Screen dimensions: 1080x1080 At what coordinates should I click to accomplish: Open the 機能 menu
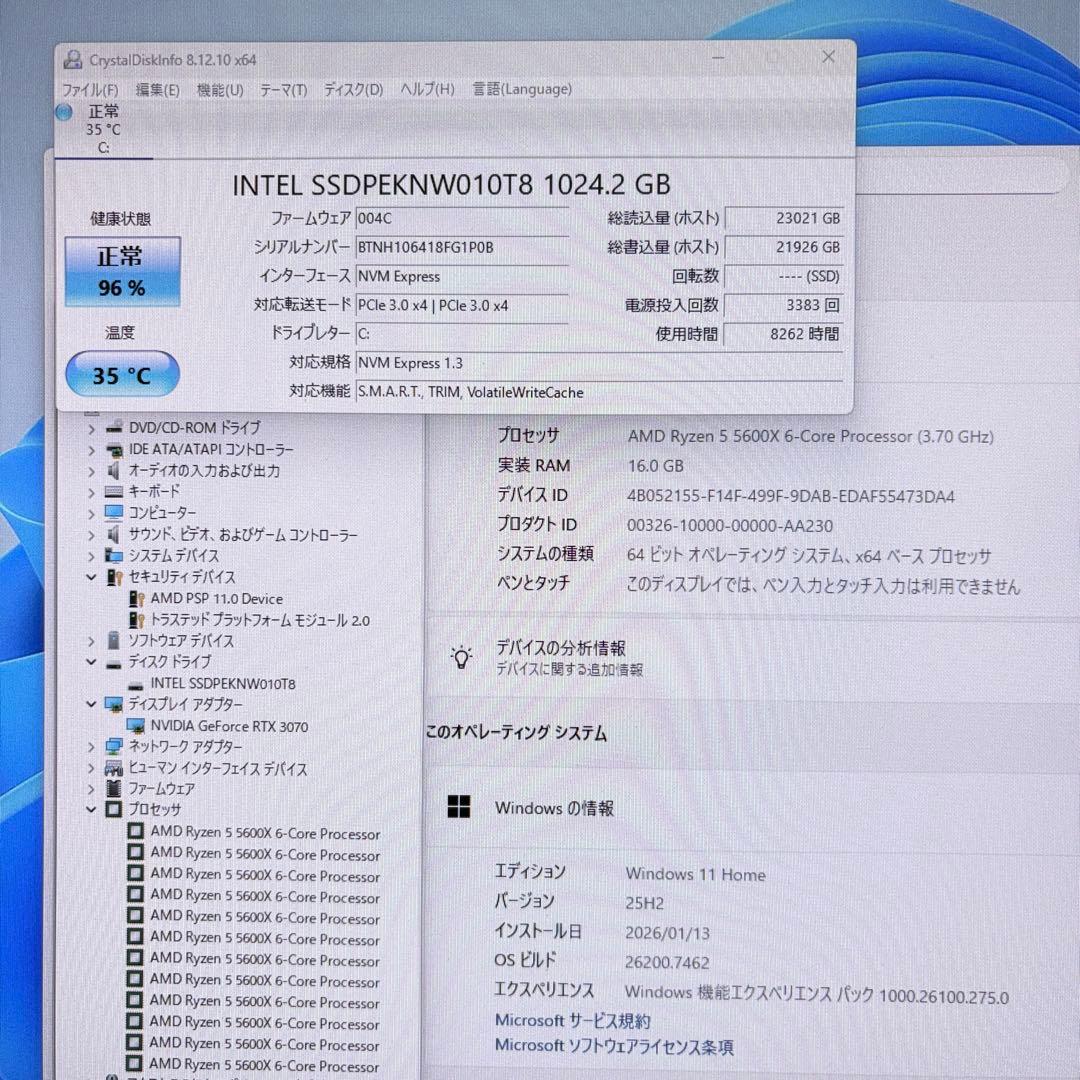point(219,89)
